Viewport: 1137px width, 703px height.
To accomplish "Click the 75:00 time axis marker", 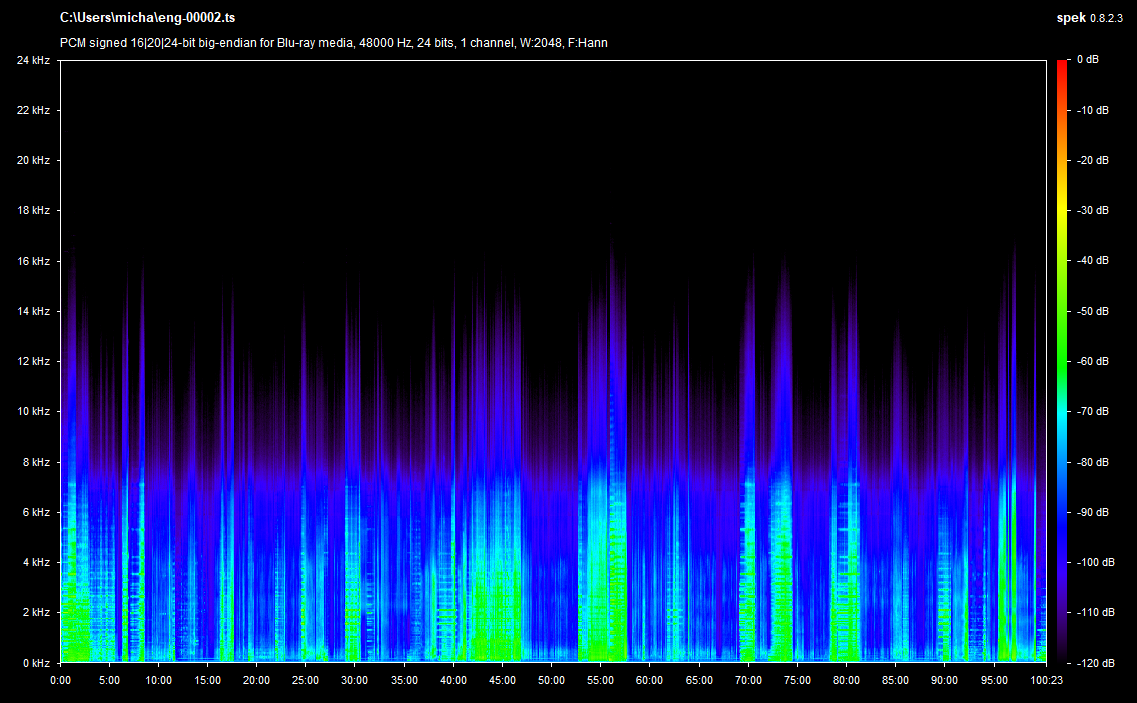I will [x=796, y=679].
